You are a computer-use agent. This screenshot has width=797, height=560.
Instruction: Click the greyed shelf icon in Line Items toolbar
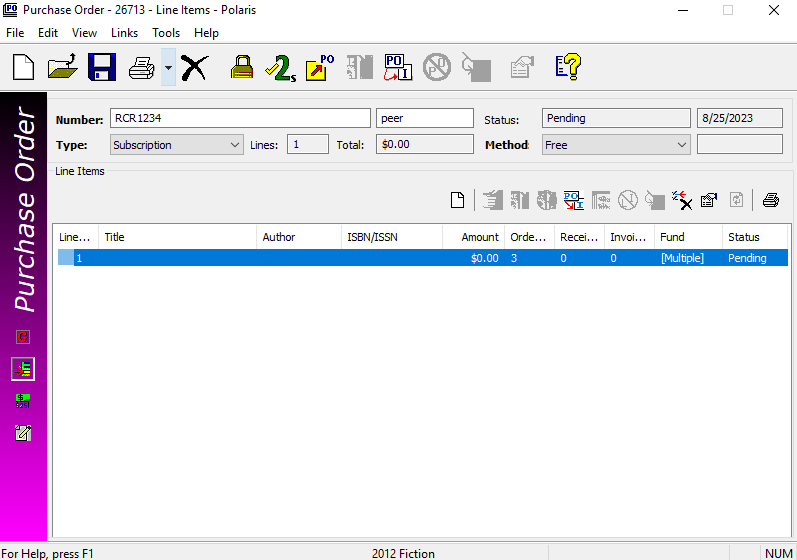[601, 200]
